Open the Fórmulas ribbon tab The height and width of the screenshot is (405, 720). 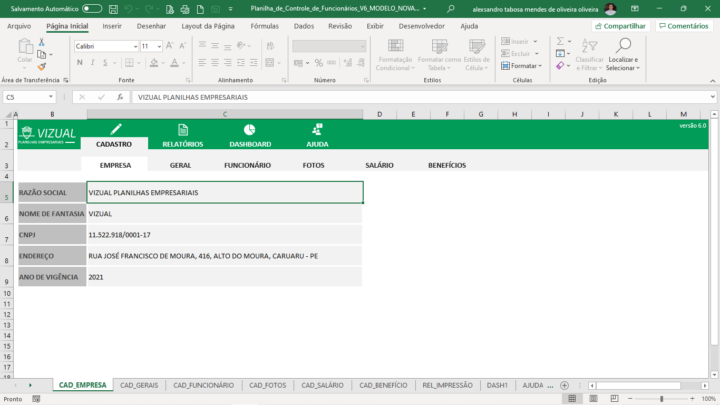(x=264, y=26)
